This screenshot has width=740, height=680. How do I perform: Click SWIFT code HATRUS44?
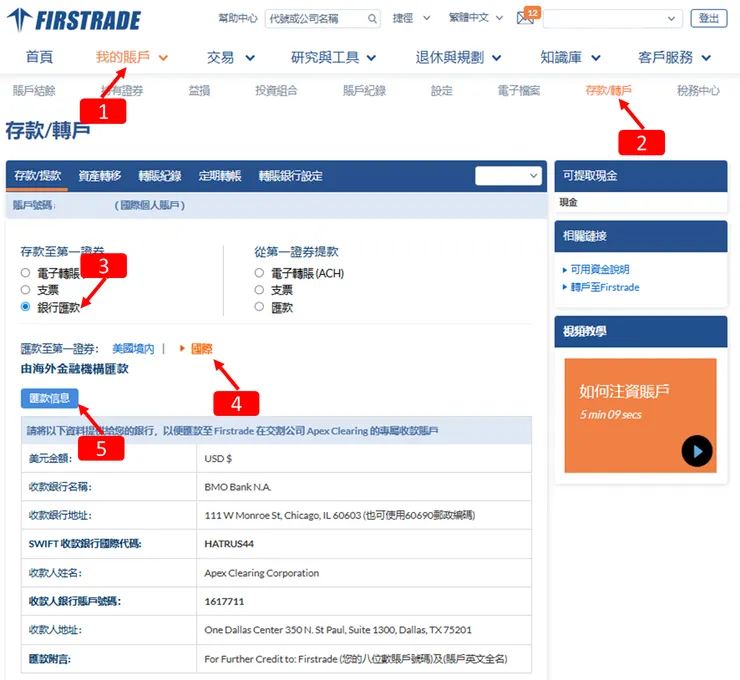[x=229, y=544]
